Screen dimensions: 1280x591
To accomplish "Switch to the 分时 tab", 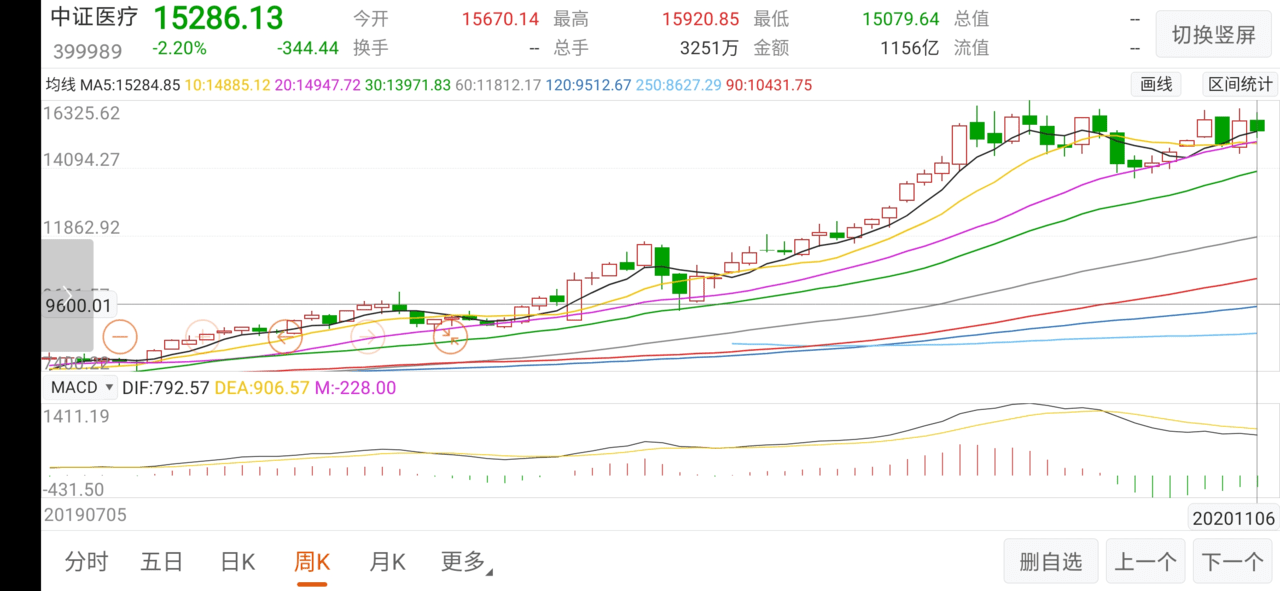I will [86, 562].
